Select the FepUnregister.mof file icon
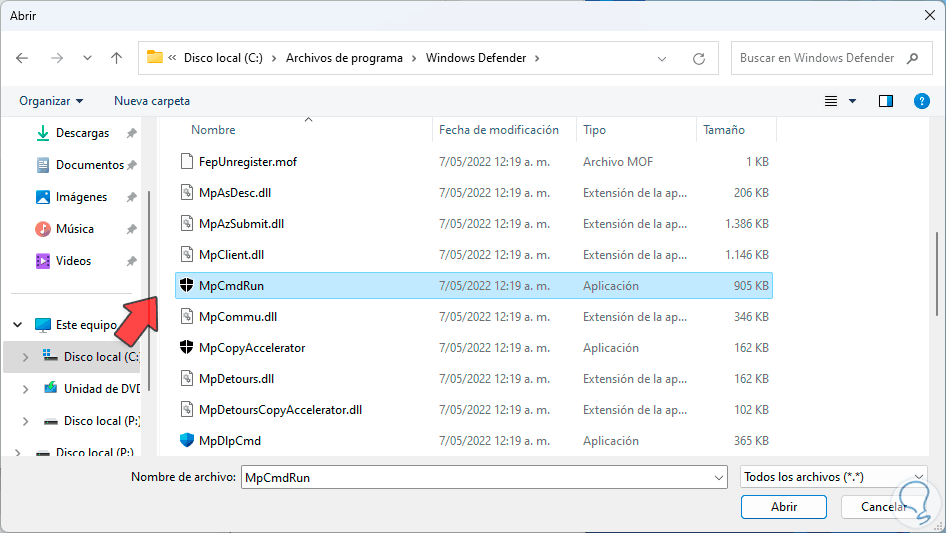 click(187, 161)
